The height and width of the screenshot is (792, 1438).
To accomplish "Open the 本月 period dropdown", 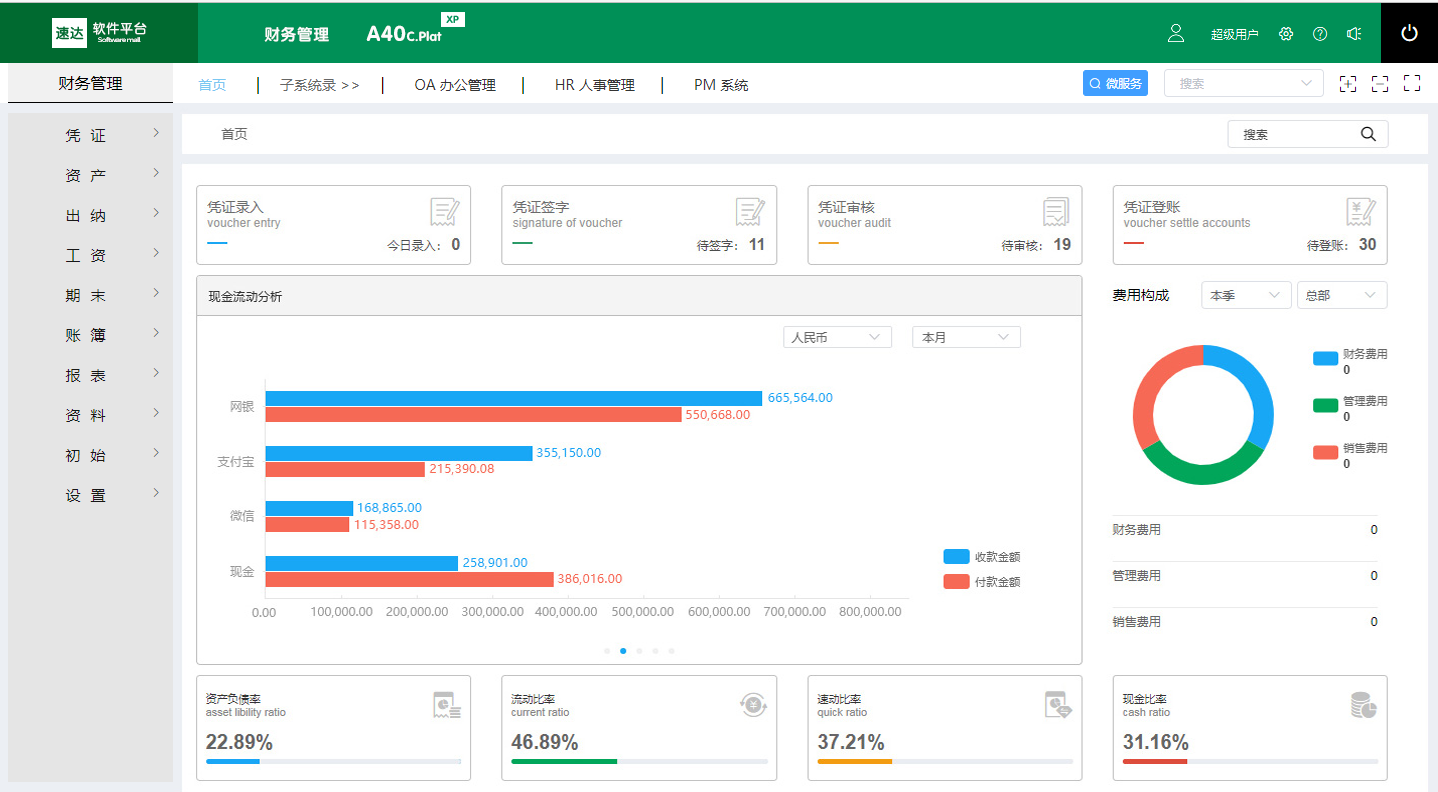I will 965,338.
